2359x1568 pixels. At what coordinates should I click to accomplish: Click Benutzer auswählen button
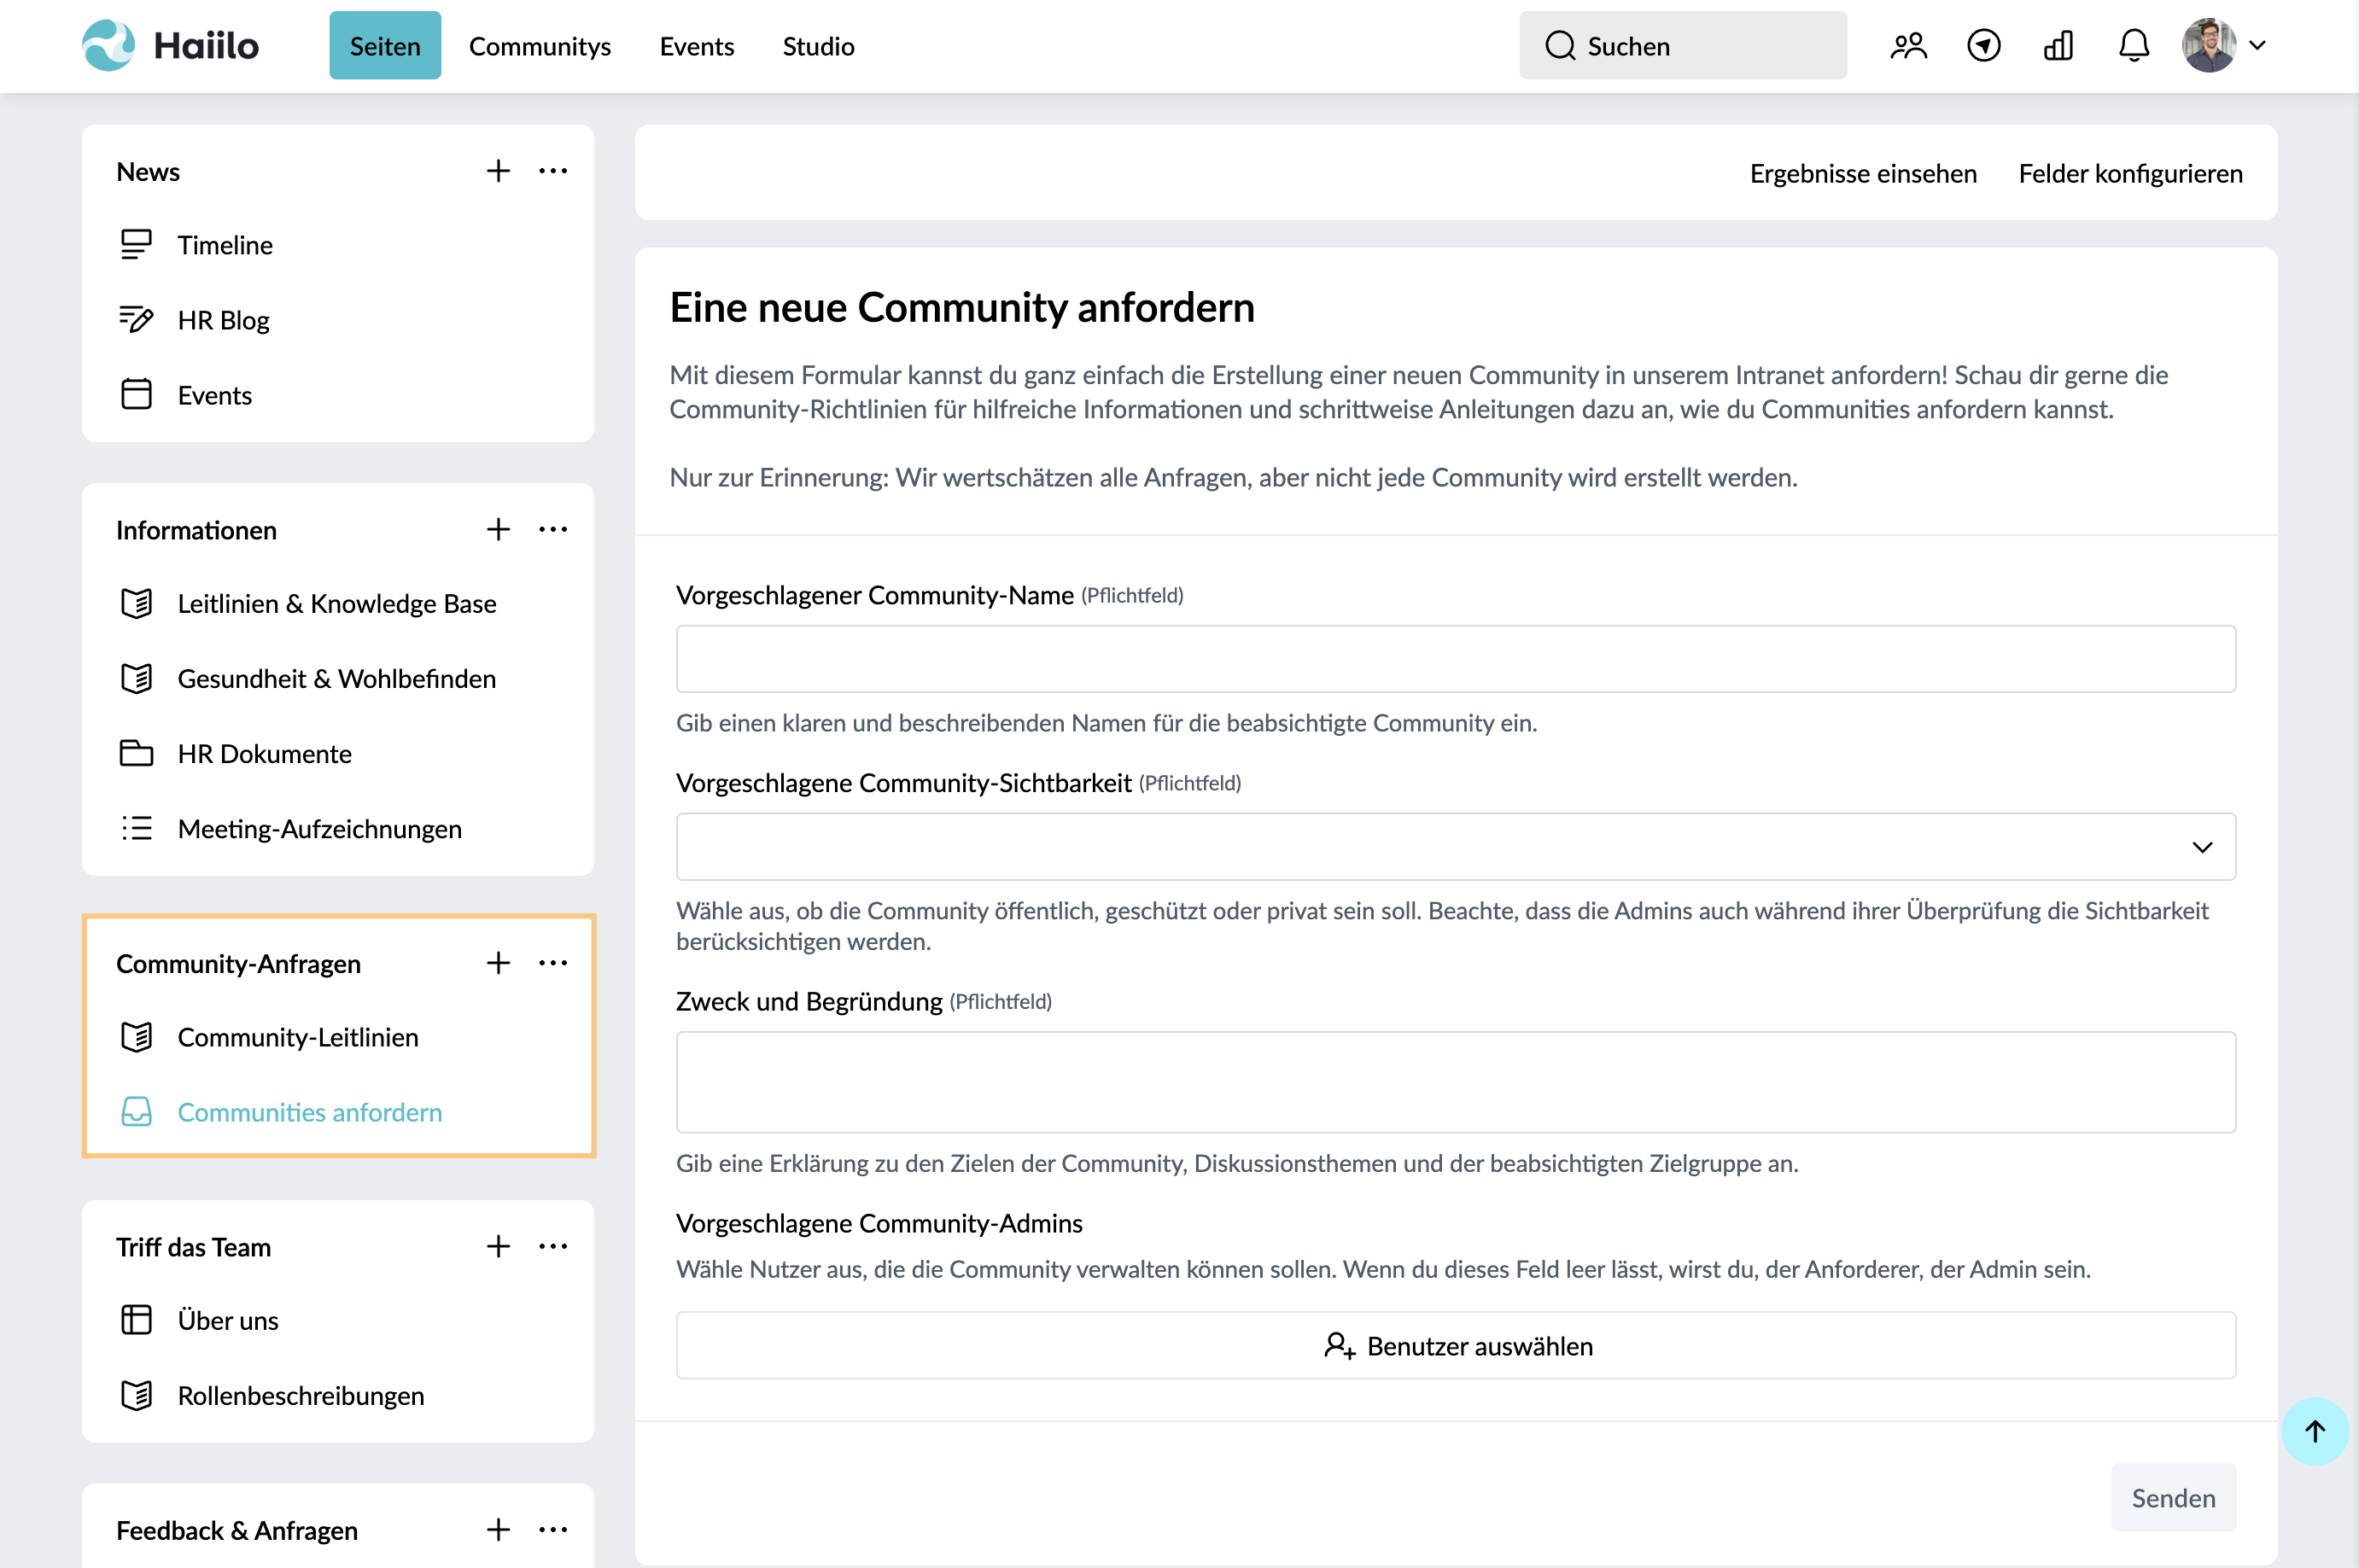(x=1456, y=1346)
